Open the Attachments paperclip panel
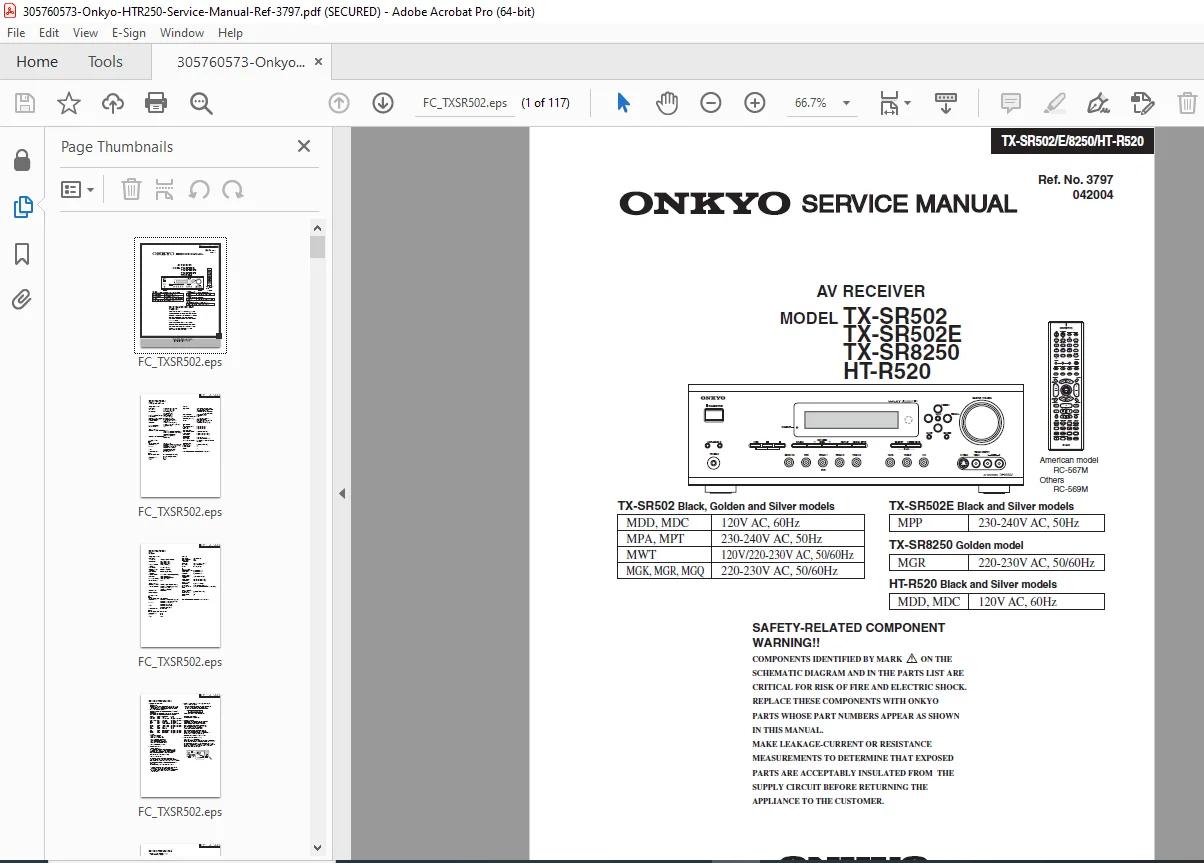This screenshot has width=1204, height=863. click(22, 299)
